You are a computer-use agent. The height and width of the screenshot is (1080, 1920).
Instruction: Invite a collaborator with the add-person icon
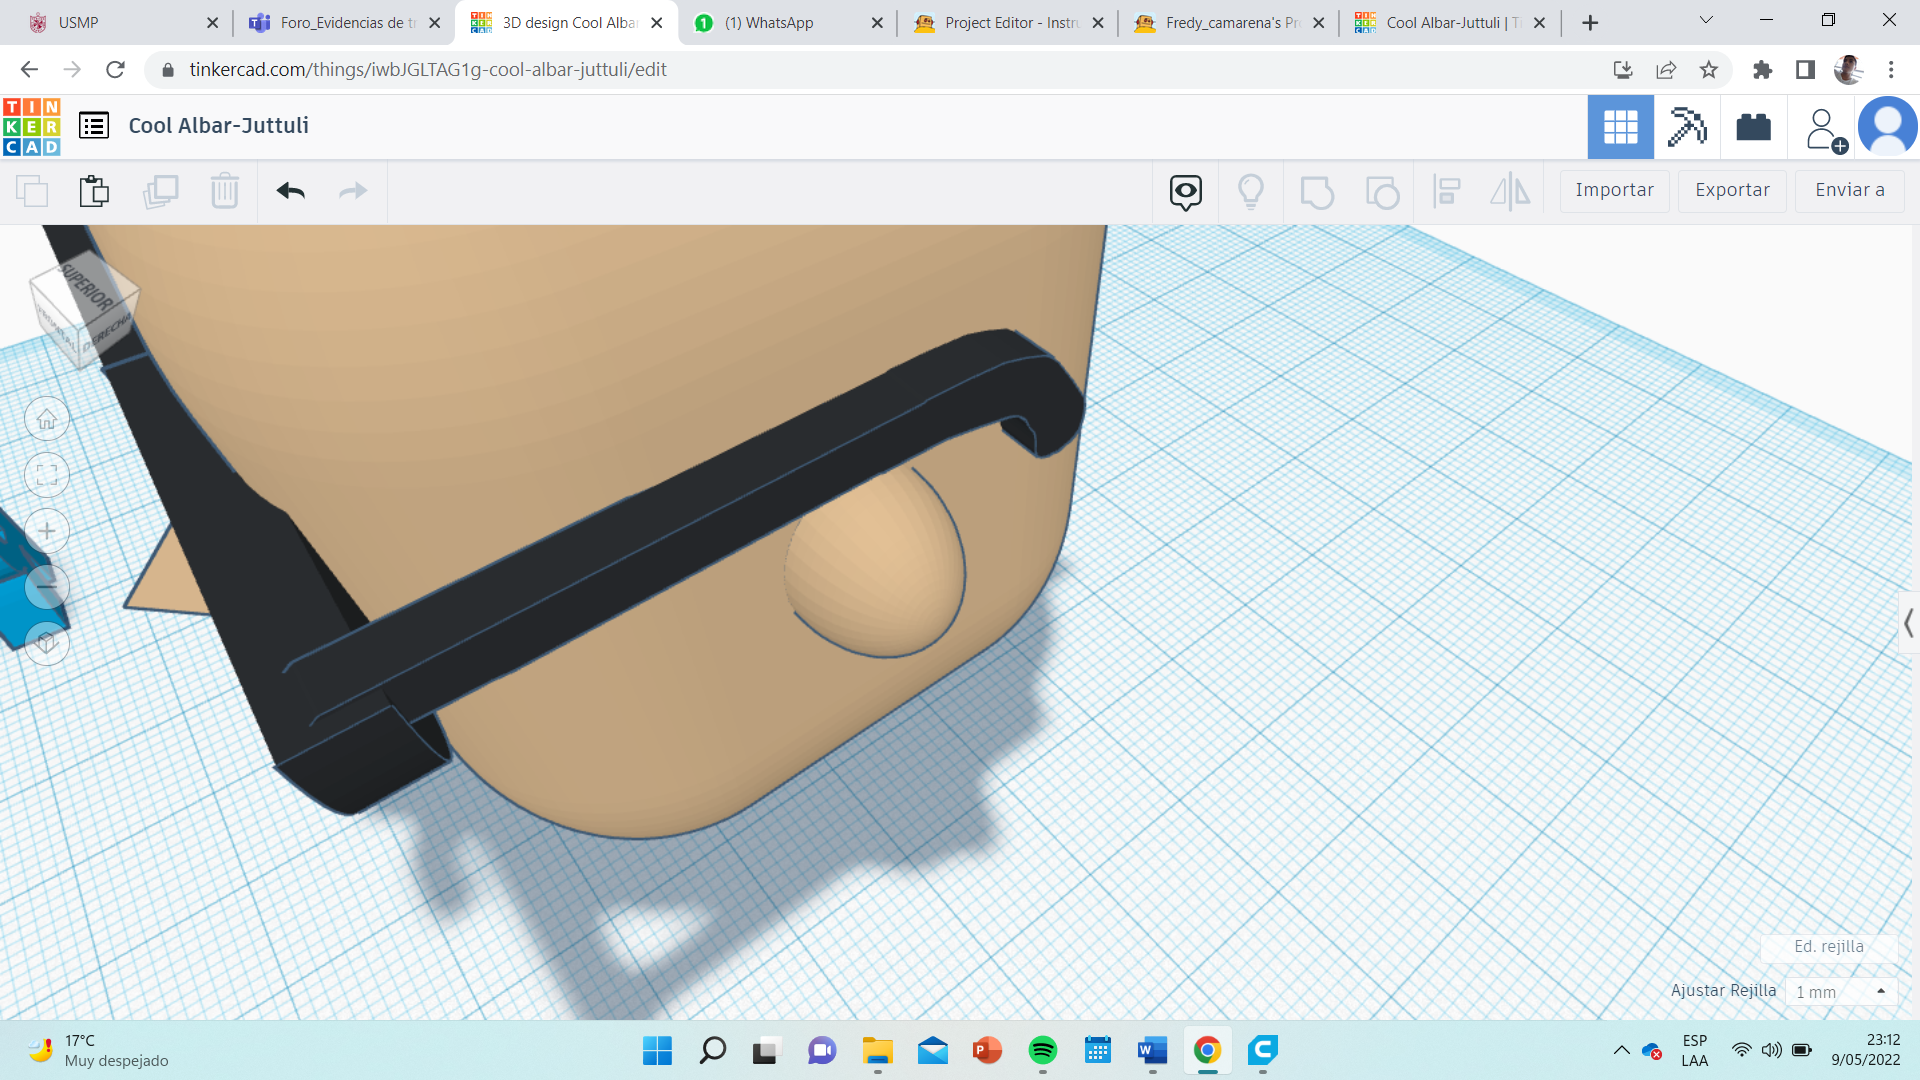click(x=1824, y=127)
